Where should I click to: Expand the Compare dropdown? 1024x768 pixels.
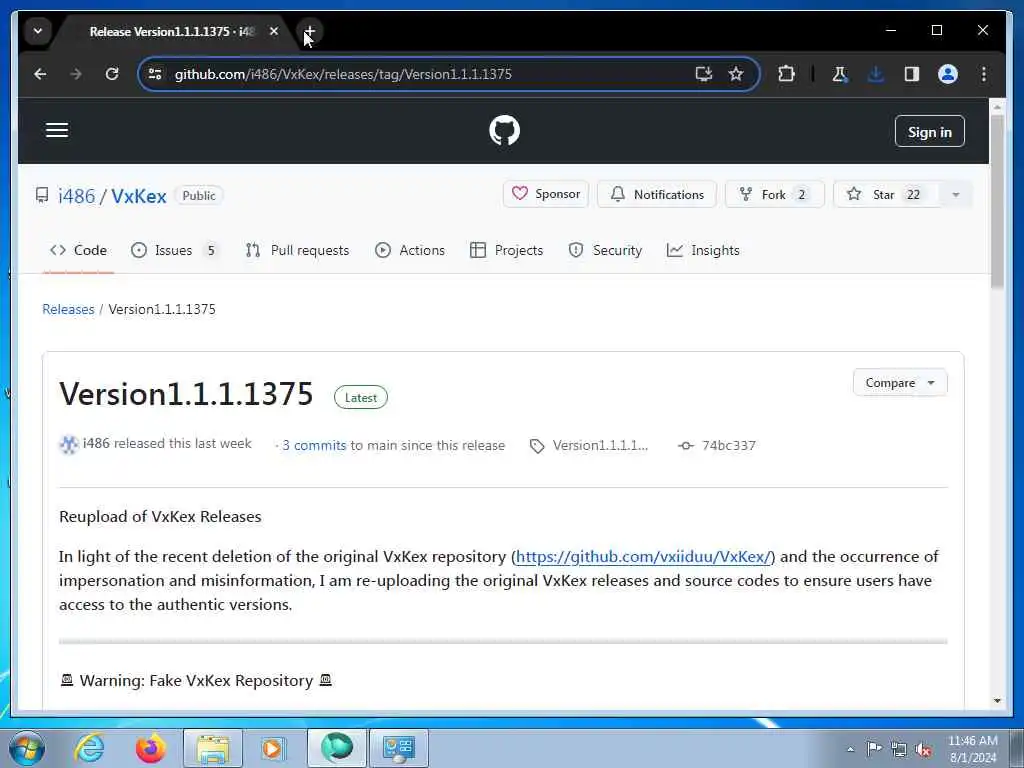tap(900, 383)
